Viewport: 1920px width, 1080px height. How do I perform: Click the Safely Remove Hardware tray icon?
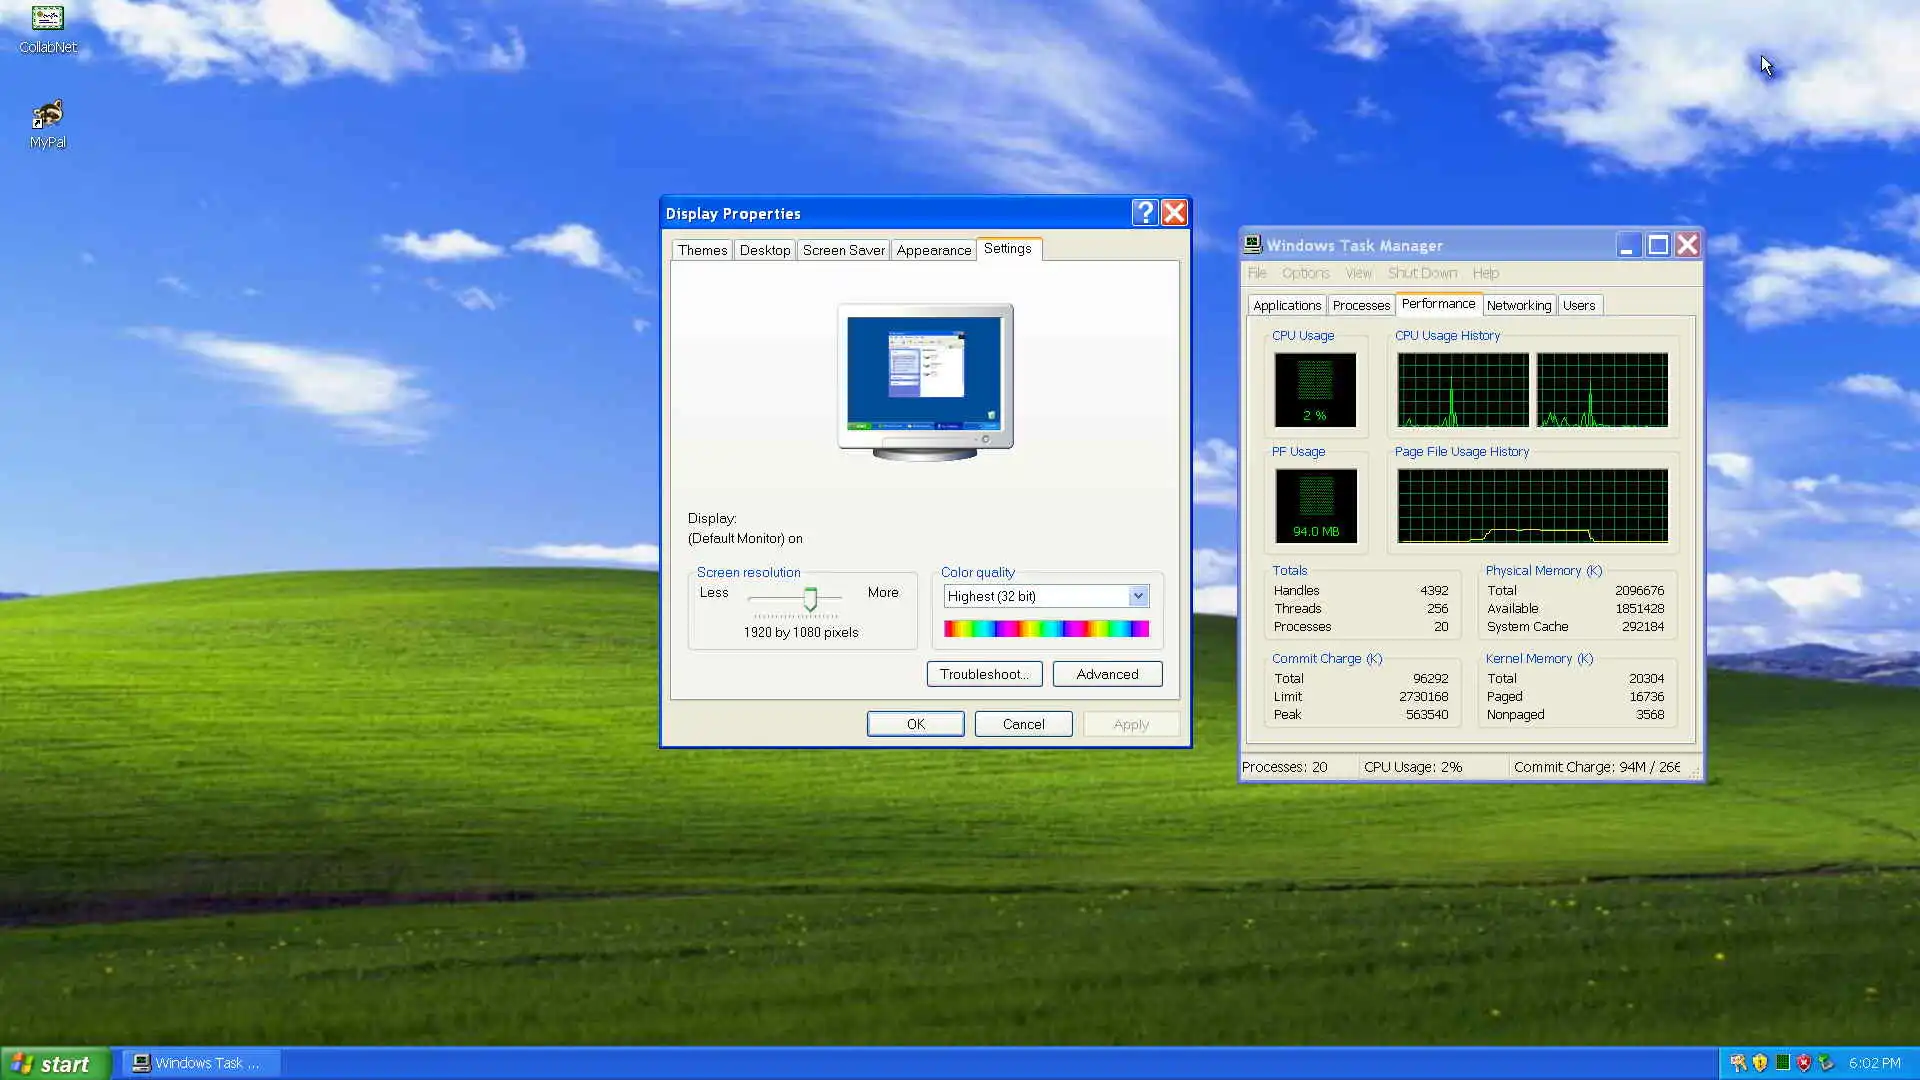point(1826,1063)
